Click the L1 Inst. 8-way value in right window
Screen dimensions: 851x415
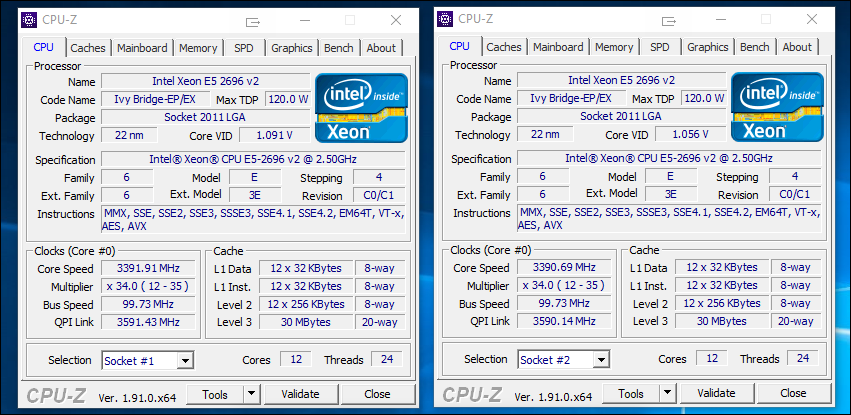point(795,285)
